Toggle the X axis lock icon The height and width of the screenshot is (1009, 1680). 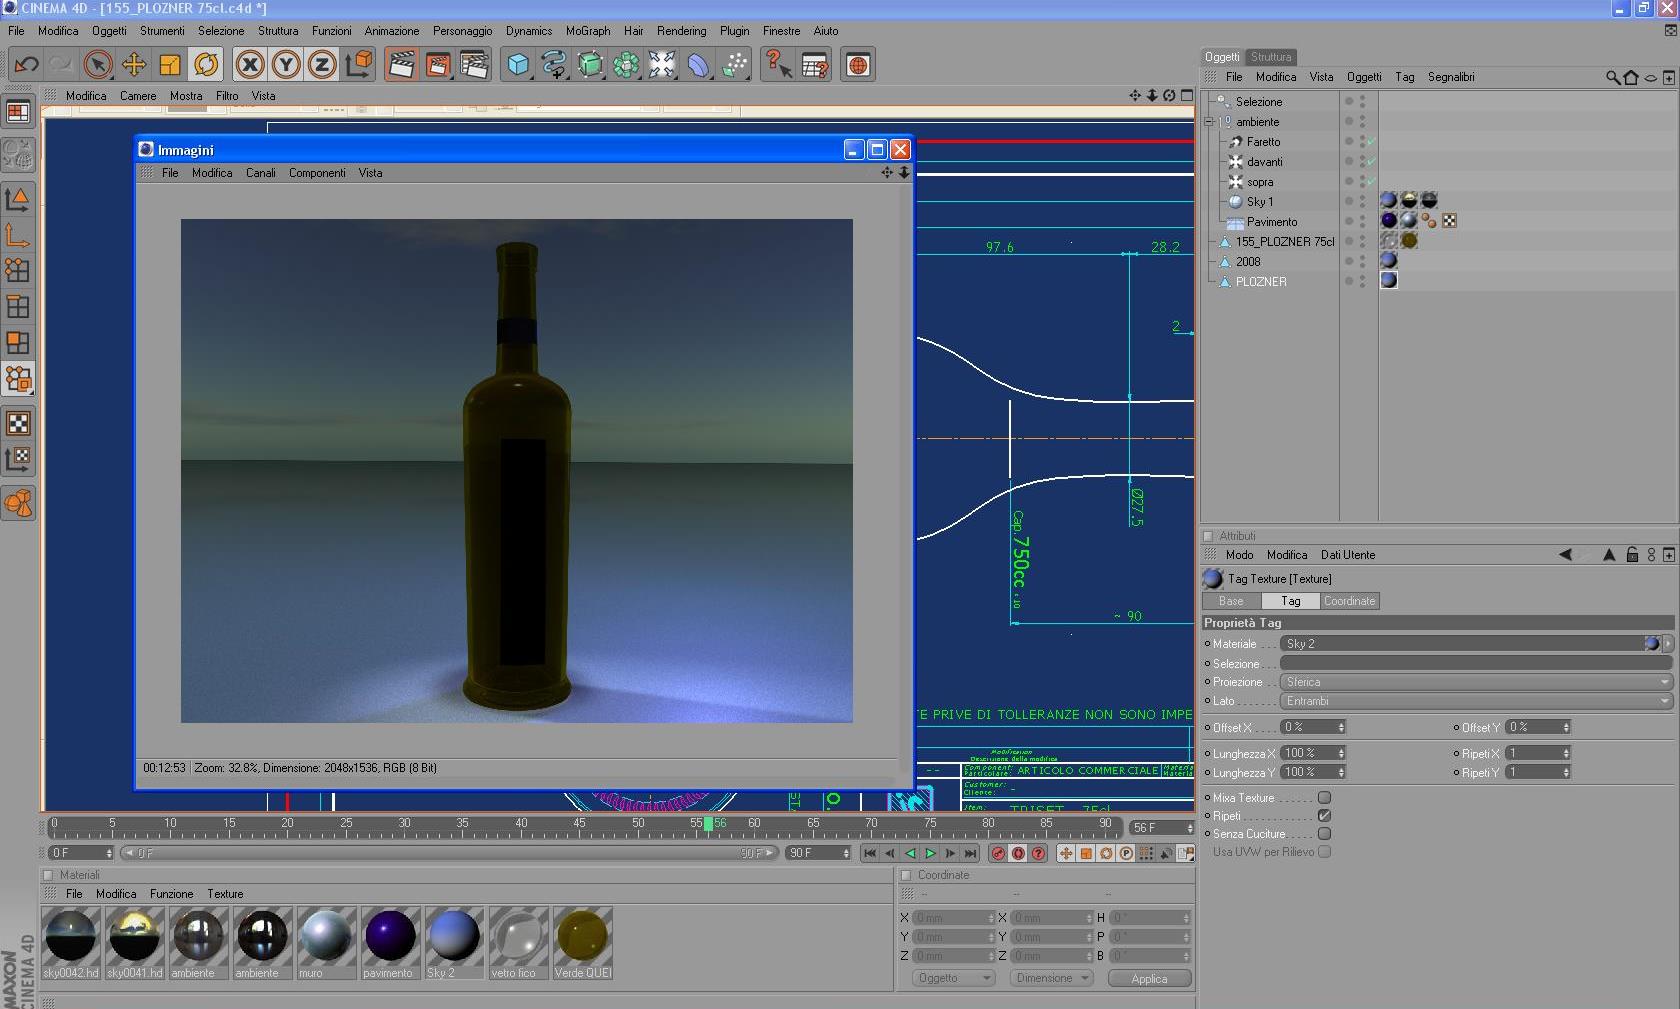click(250, 65)
